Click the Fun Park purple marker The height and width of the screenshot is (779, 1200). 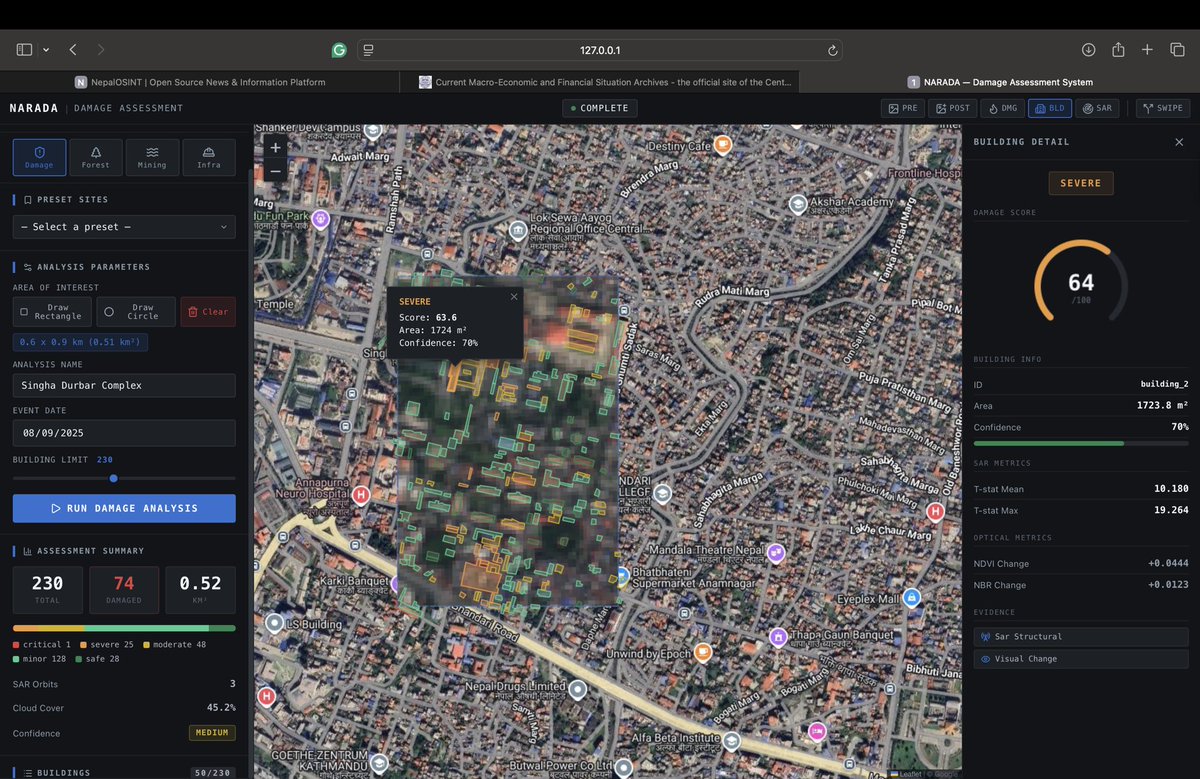(x=320, y=219)
